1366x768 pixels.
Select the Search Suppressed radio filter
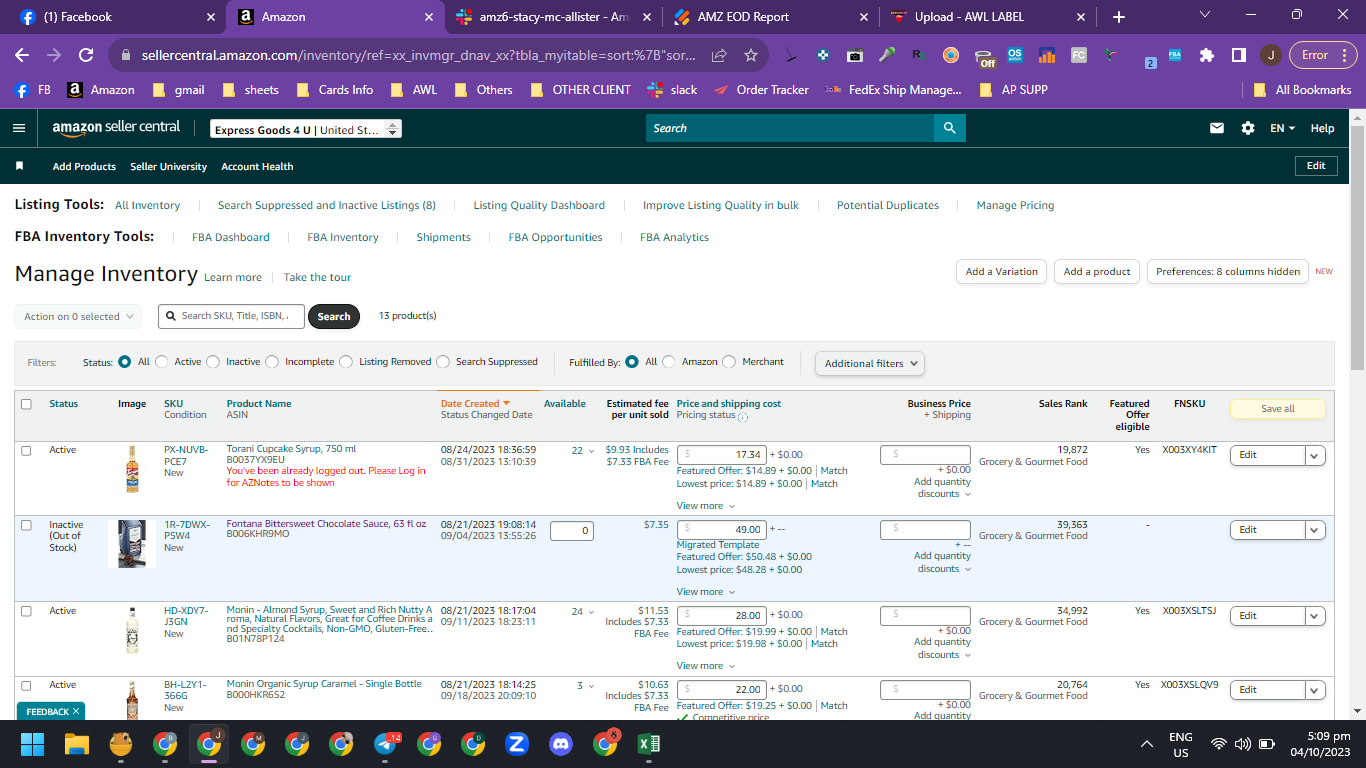(x=443, y=362)
